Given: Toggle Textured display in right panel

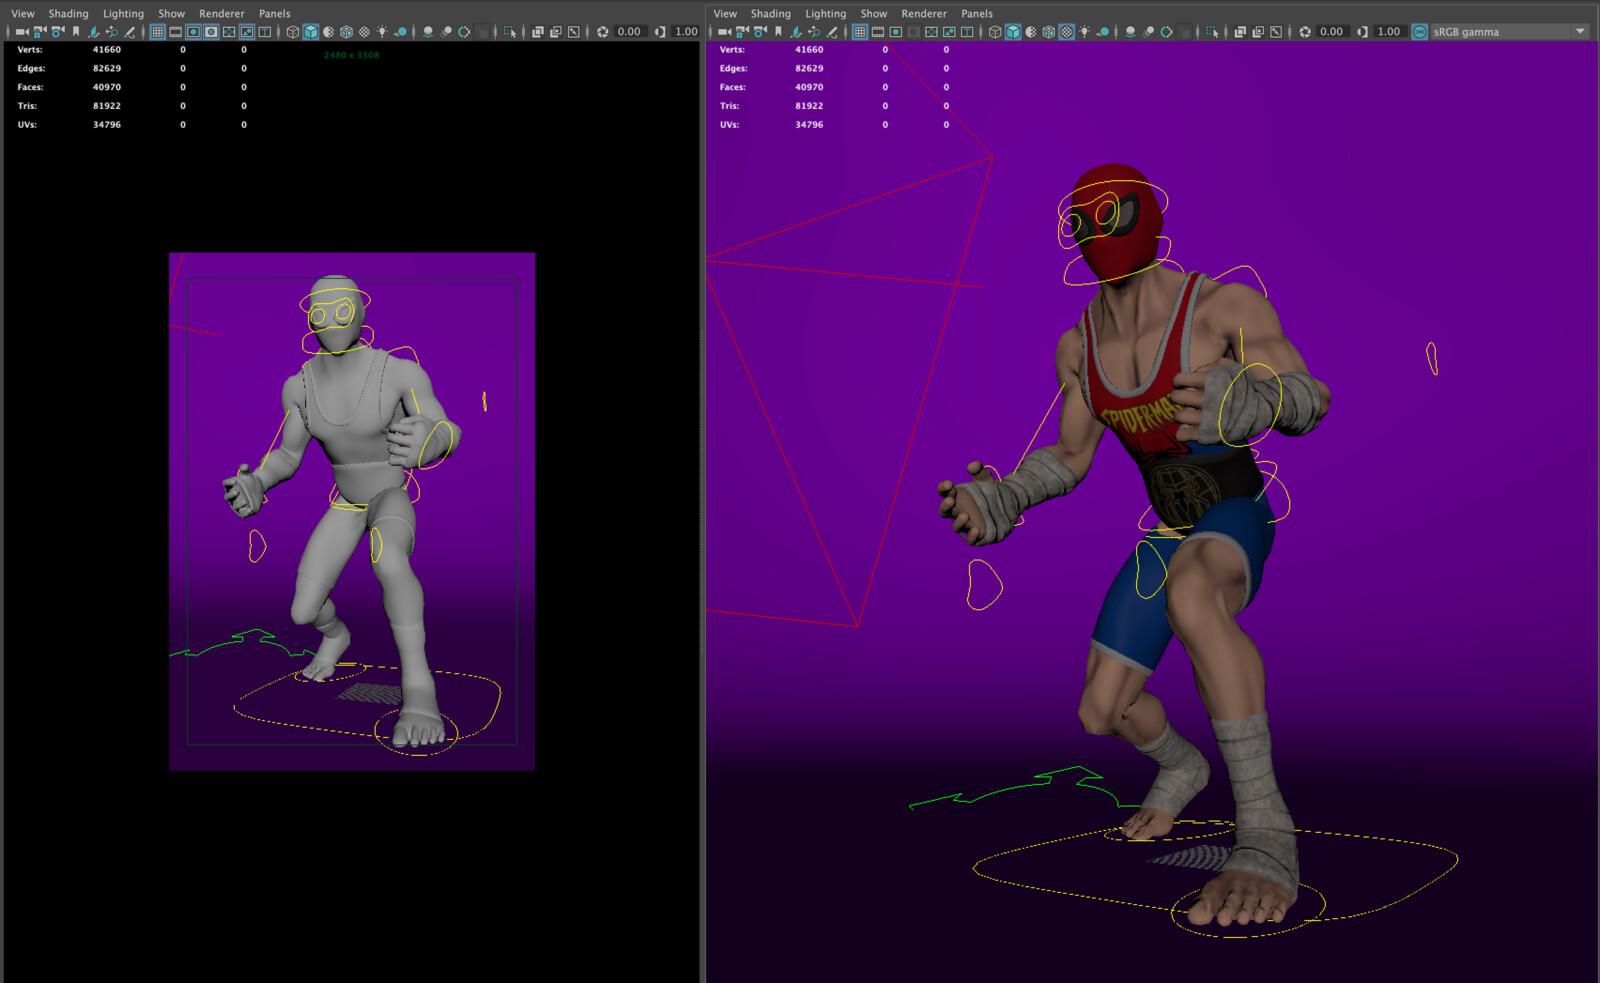Looking at the screenshot, I should pyautogui.click(x=1066, y=32).
